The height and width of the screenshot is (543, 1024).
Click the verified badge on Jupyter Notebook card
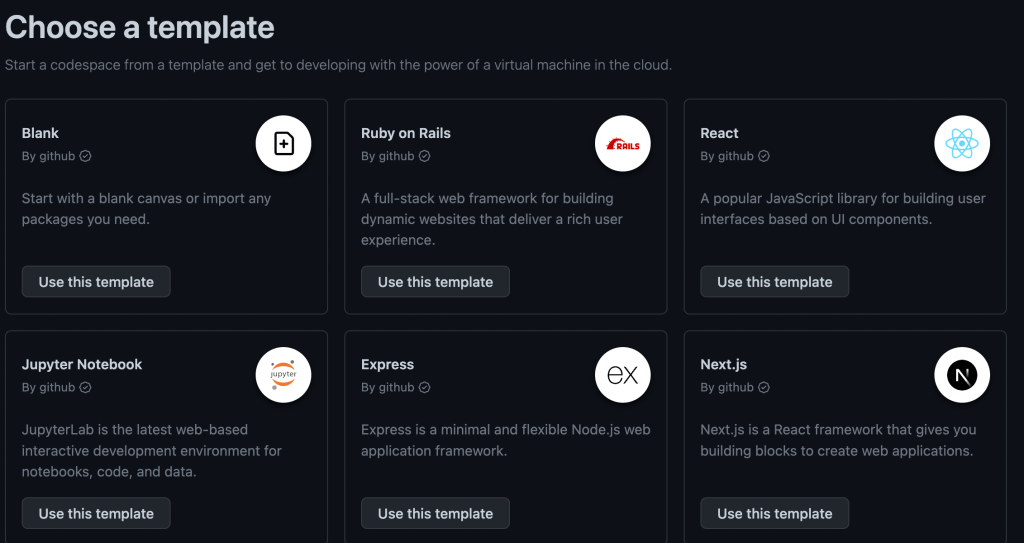(85, 387)
